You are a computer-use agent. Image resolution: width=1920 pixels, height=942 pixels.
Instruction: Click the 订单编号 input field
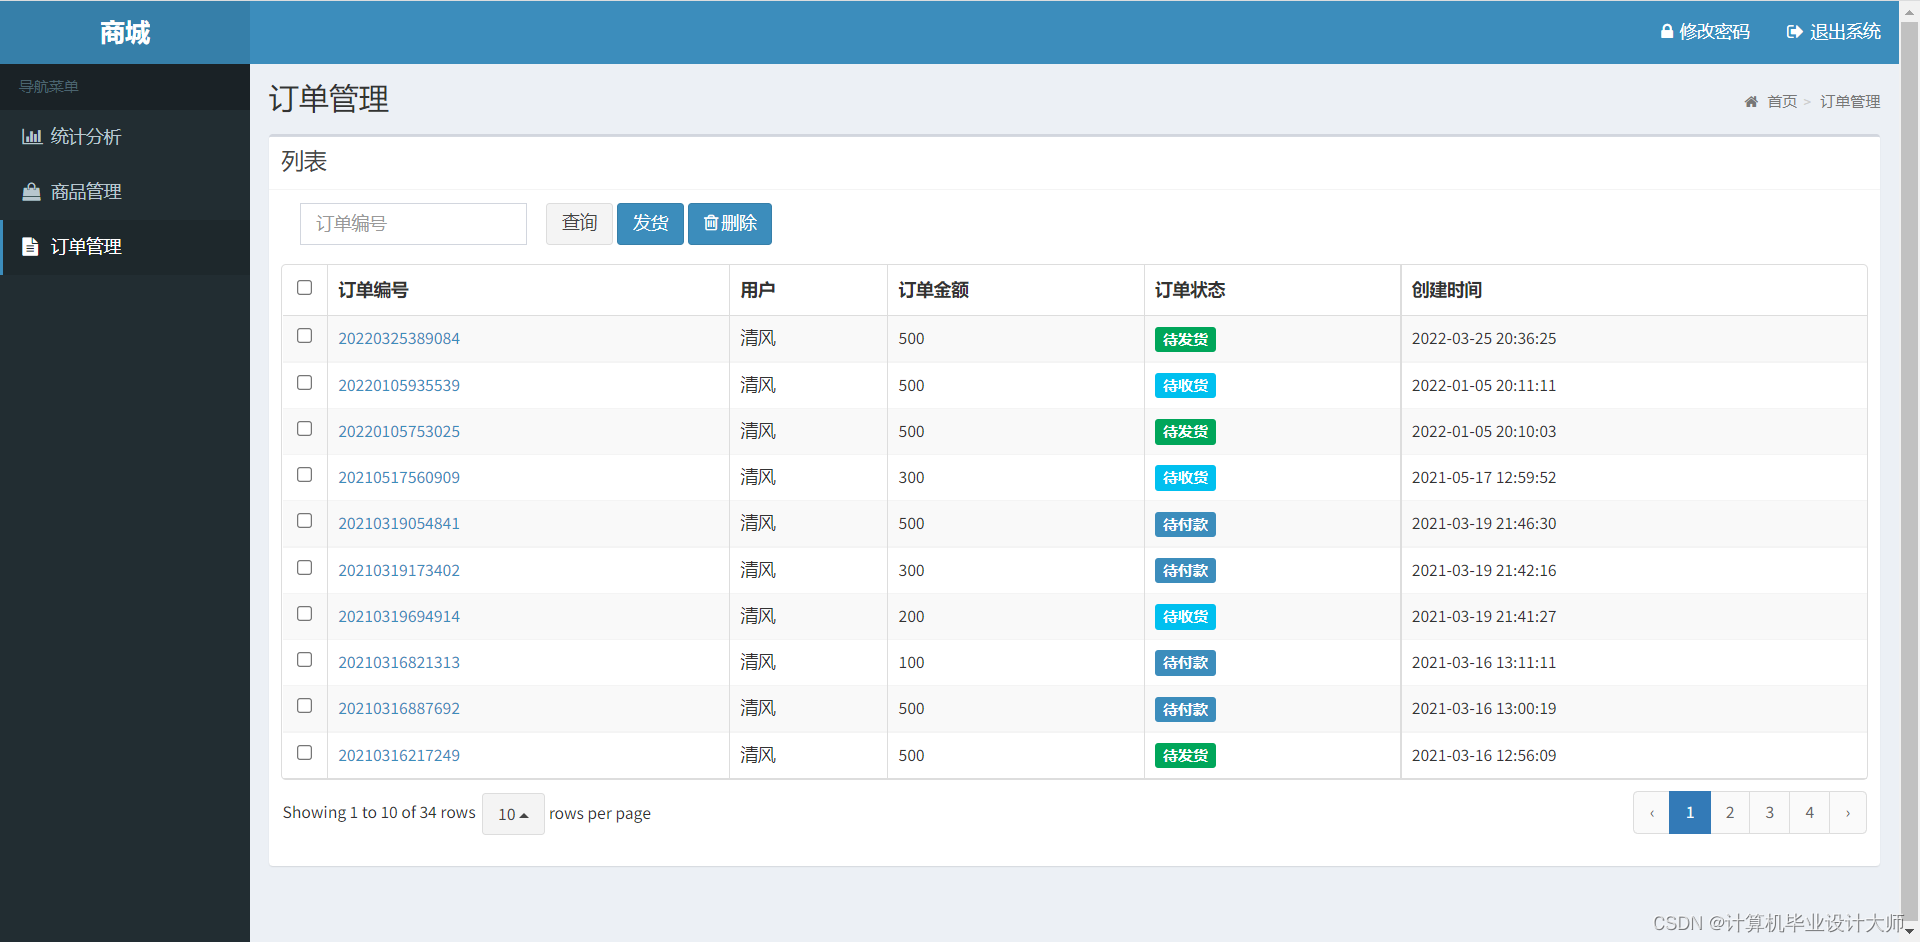[x=412, y=223]
